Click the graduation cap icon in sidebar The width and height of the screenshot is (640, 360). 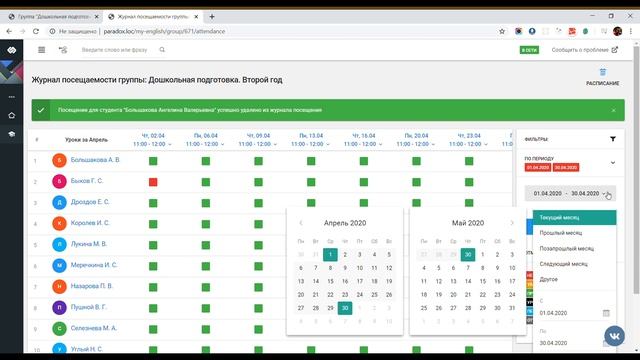(11, 134)
